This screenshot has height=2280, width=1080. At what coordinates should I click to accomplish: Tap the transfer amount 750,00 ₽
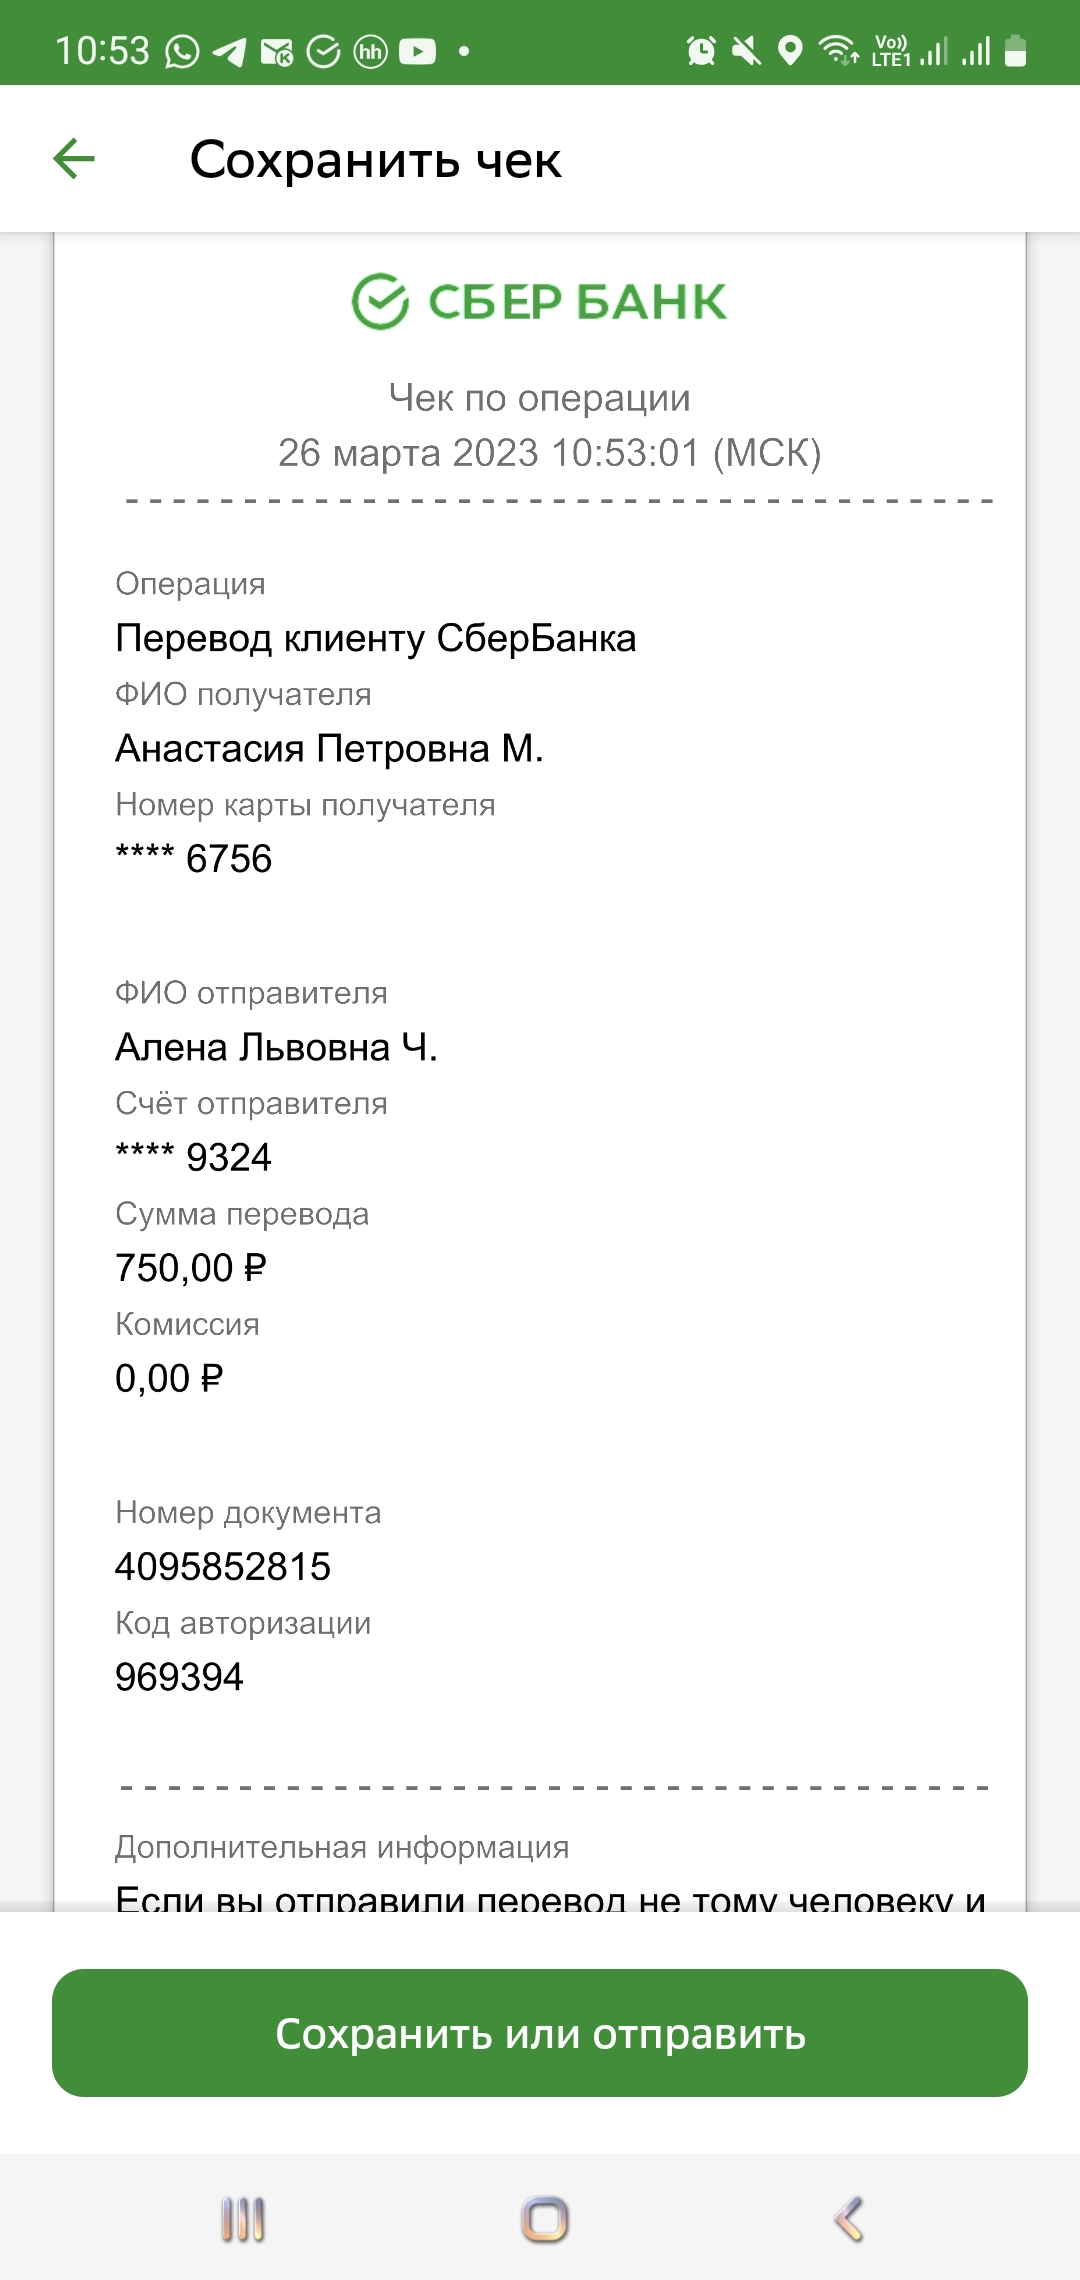click(x=191, y=1268)
